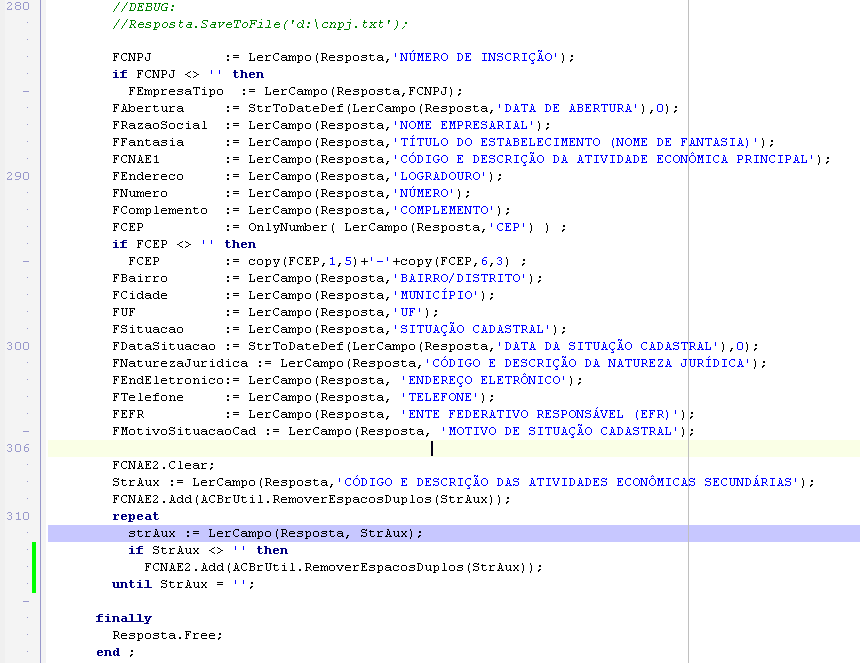This screenshot has width=861, height=663.
Task: Click the 'ATIVIDADE ECONÔMICA PRINCIPAL' string
Action: click(x=604, y=159)
